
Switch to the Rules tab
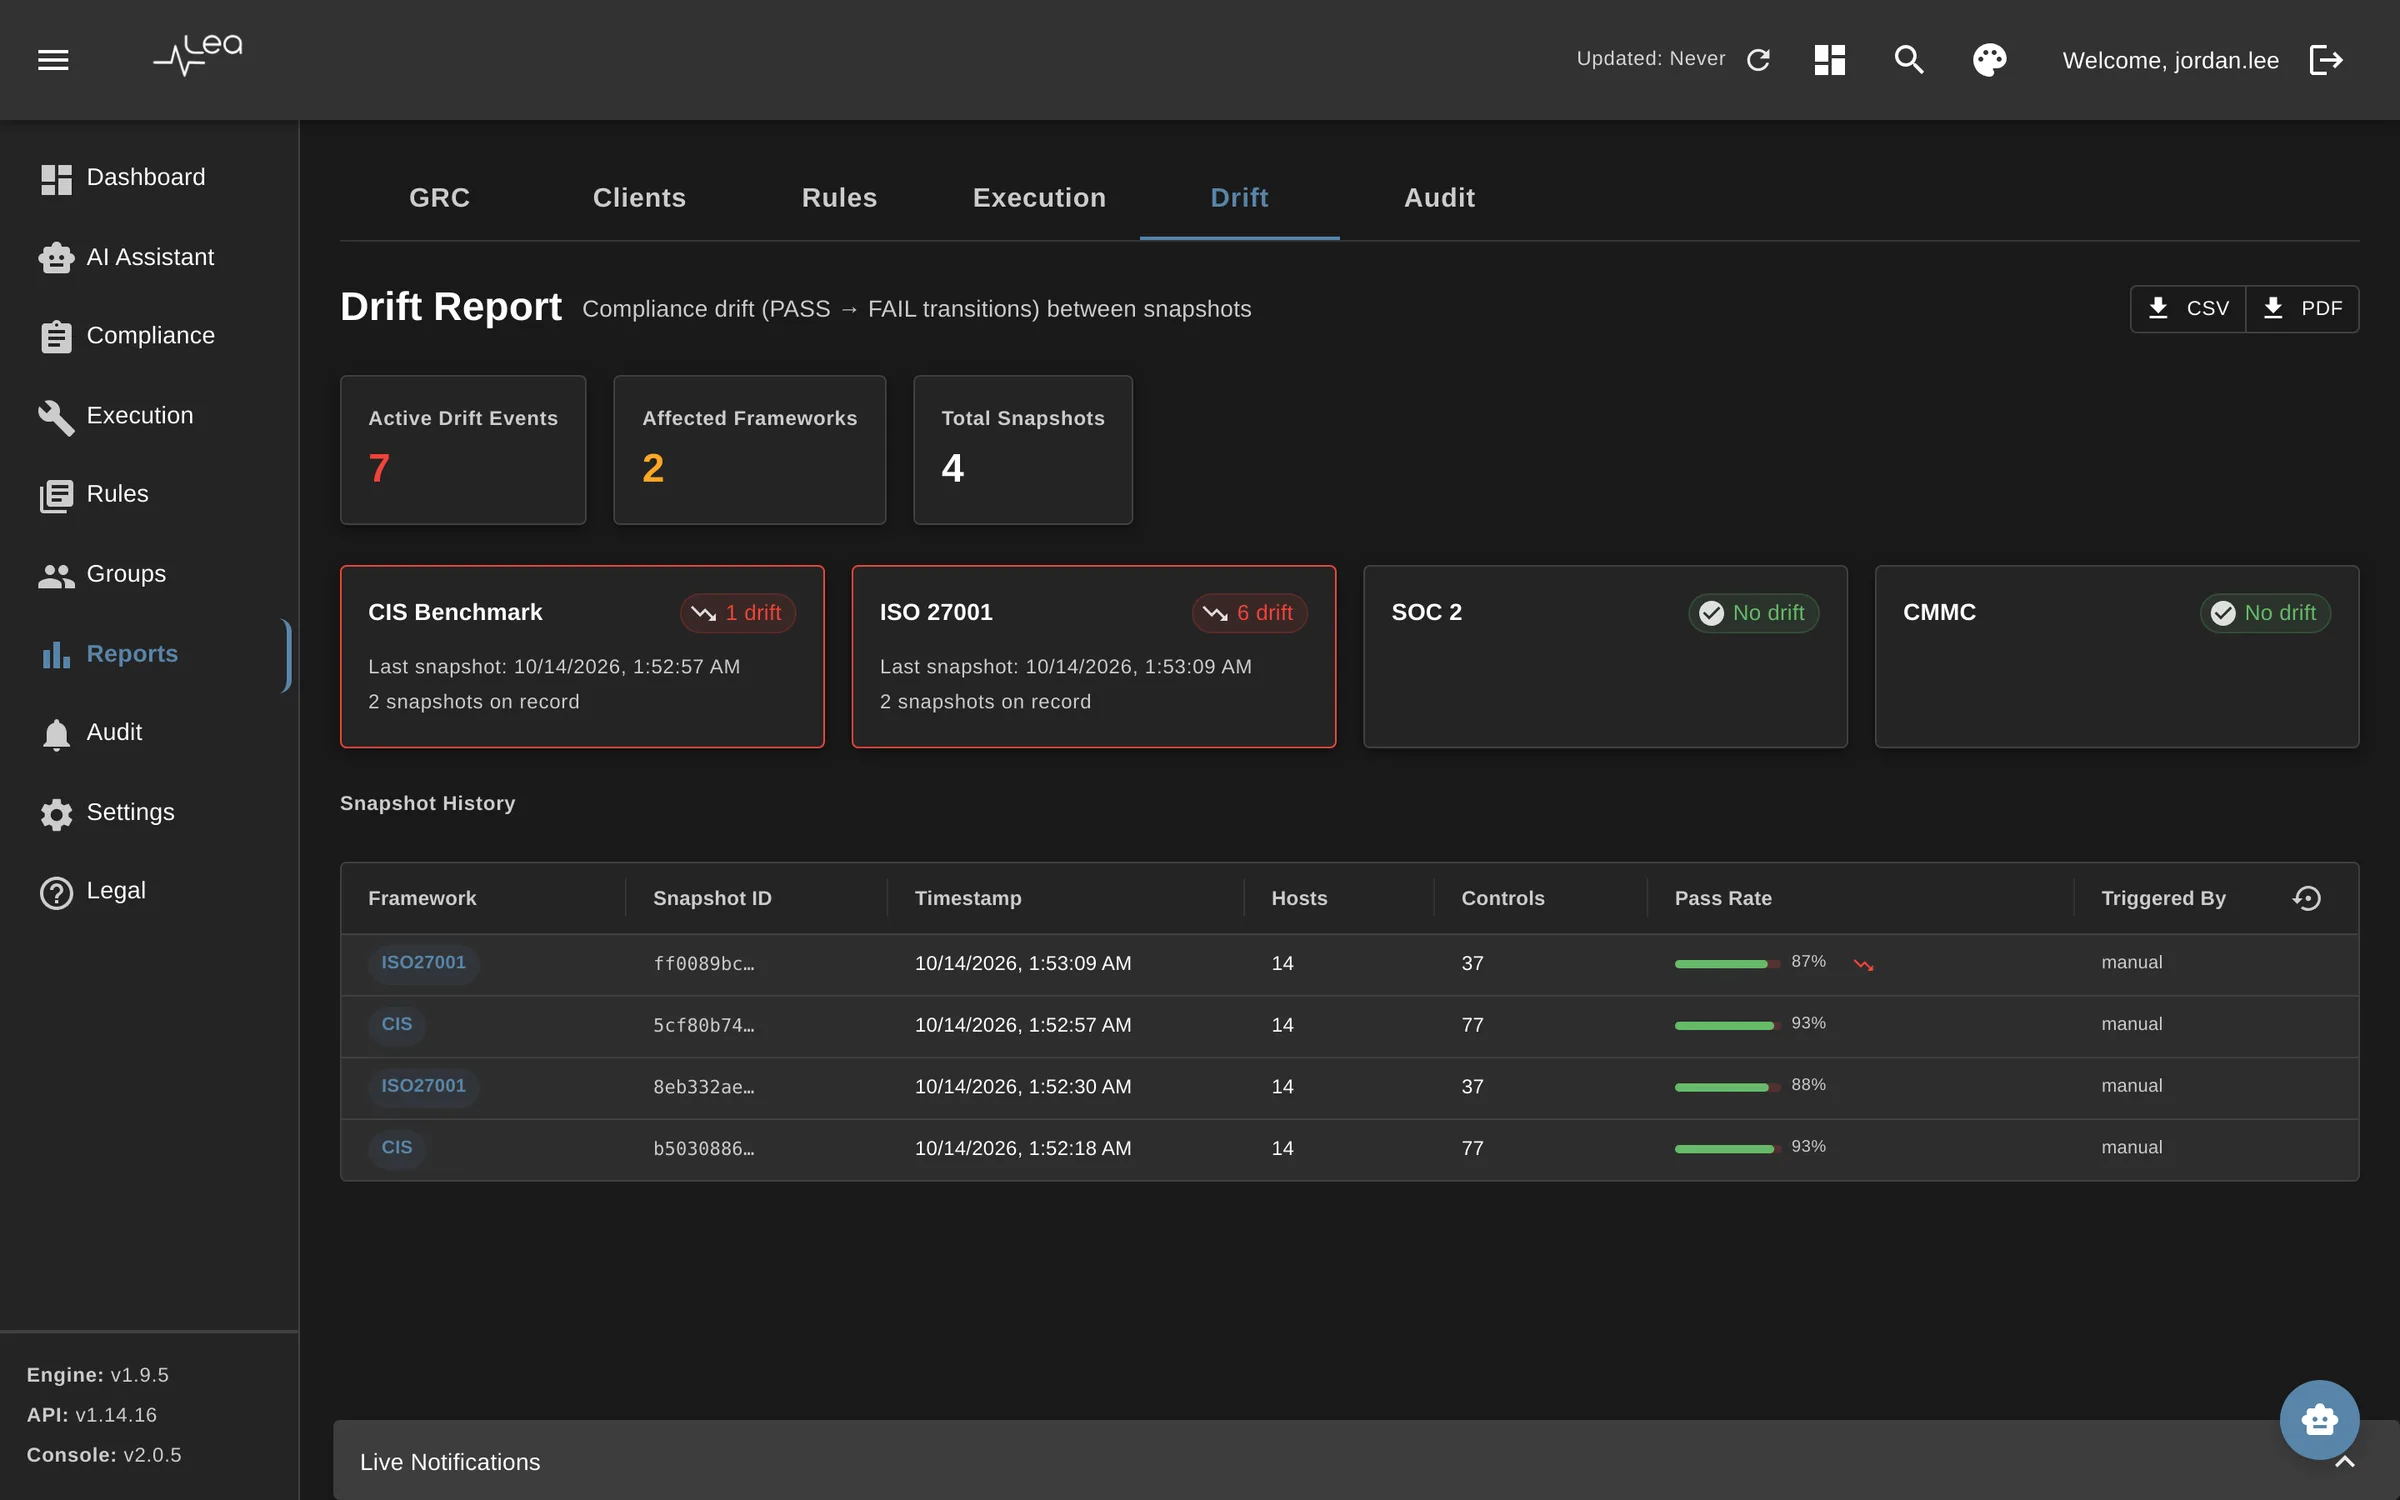[x=839, y=198]
